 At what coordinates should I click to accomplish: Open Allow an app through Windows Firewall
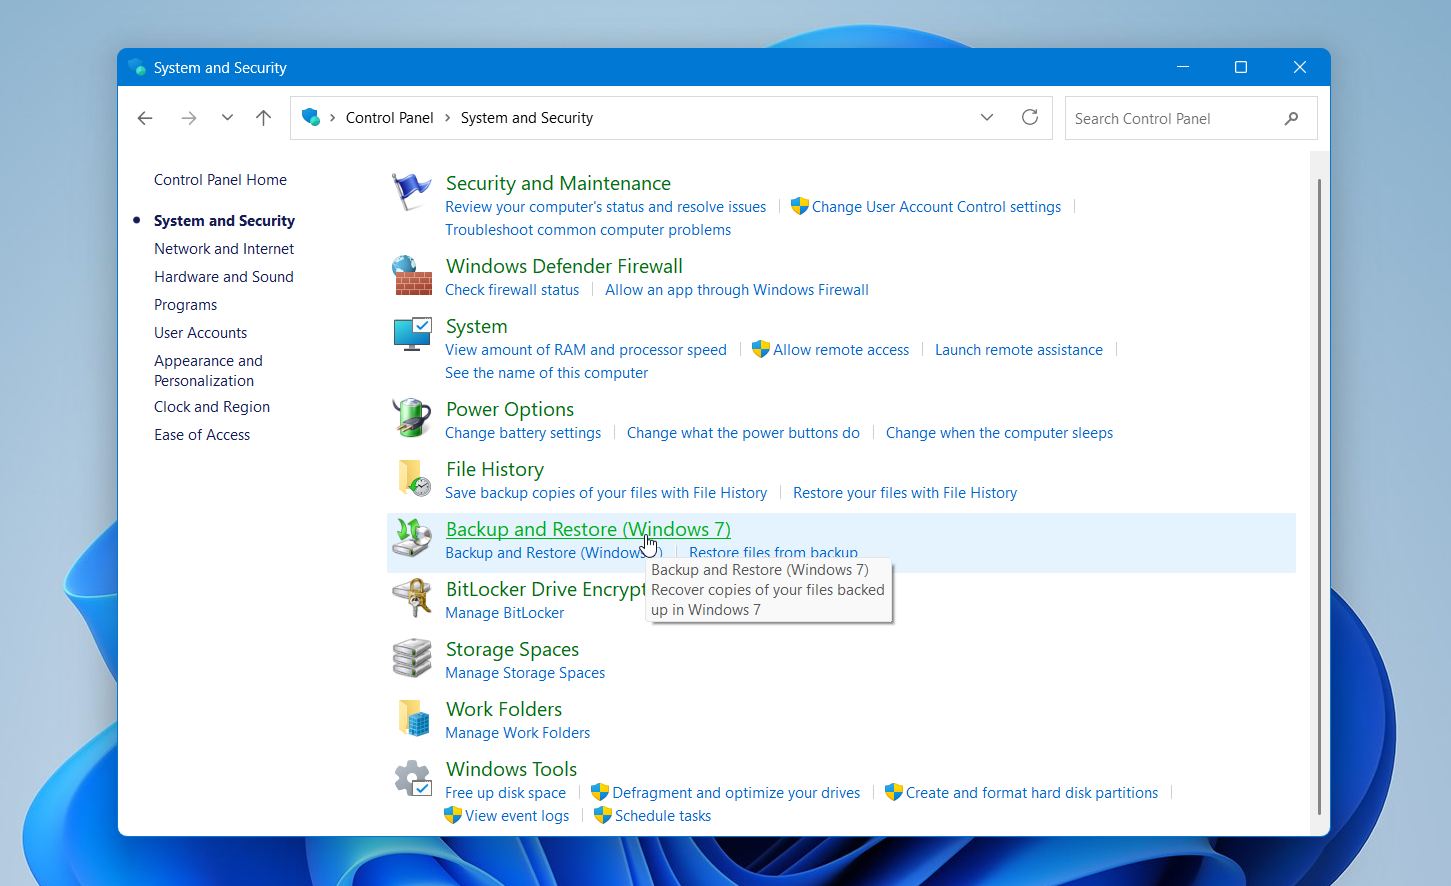point(737,290)
